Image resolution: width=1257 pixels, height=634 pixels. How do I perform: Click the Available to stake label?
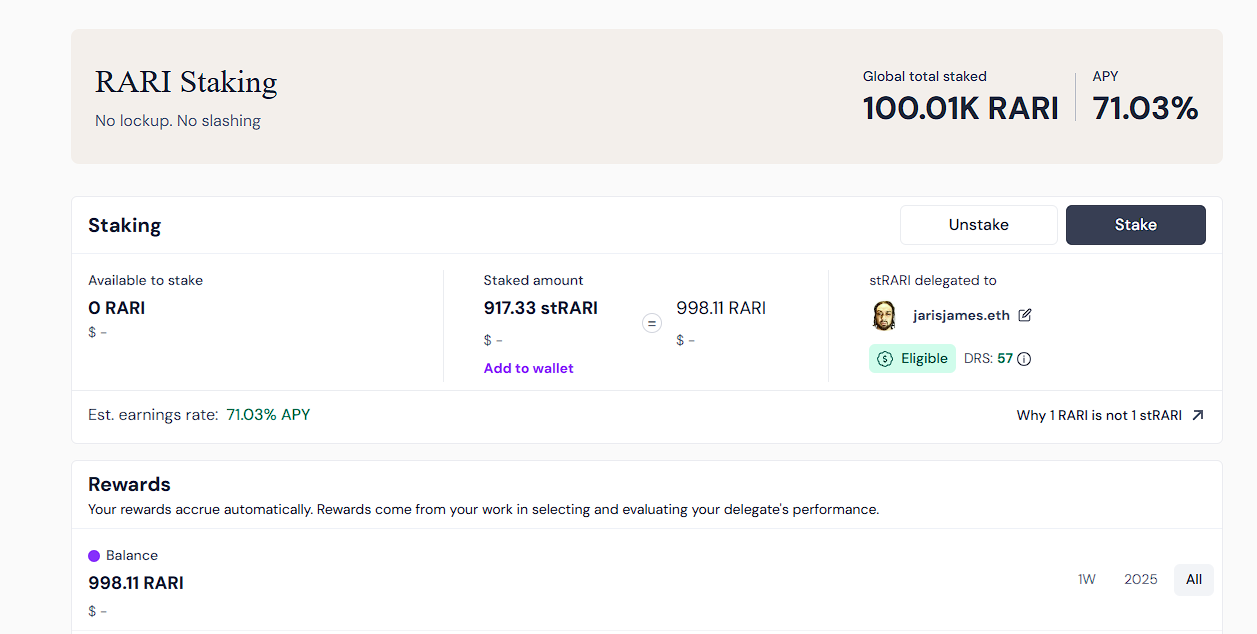coord(145,281)
